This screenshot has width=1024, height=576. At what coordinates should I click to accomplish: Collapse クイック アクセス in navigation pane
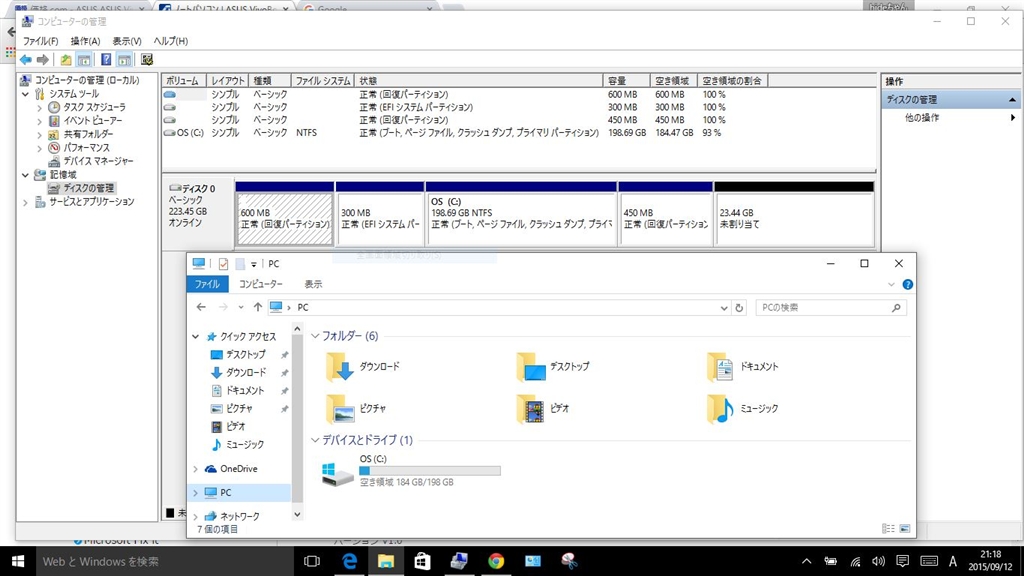click(195, 337)
